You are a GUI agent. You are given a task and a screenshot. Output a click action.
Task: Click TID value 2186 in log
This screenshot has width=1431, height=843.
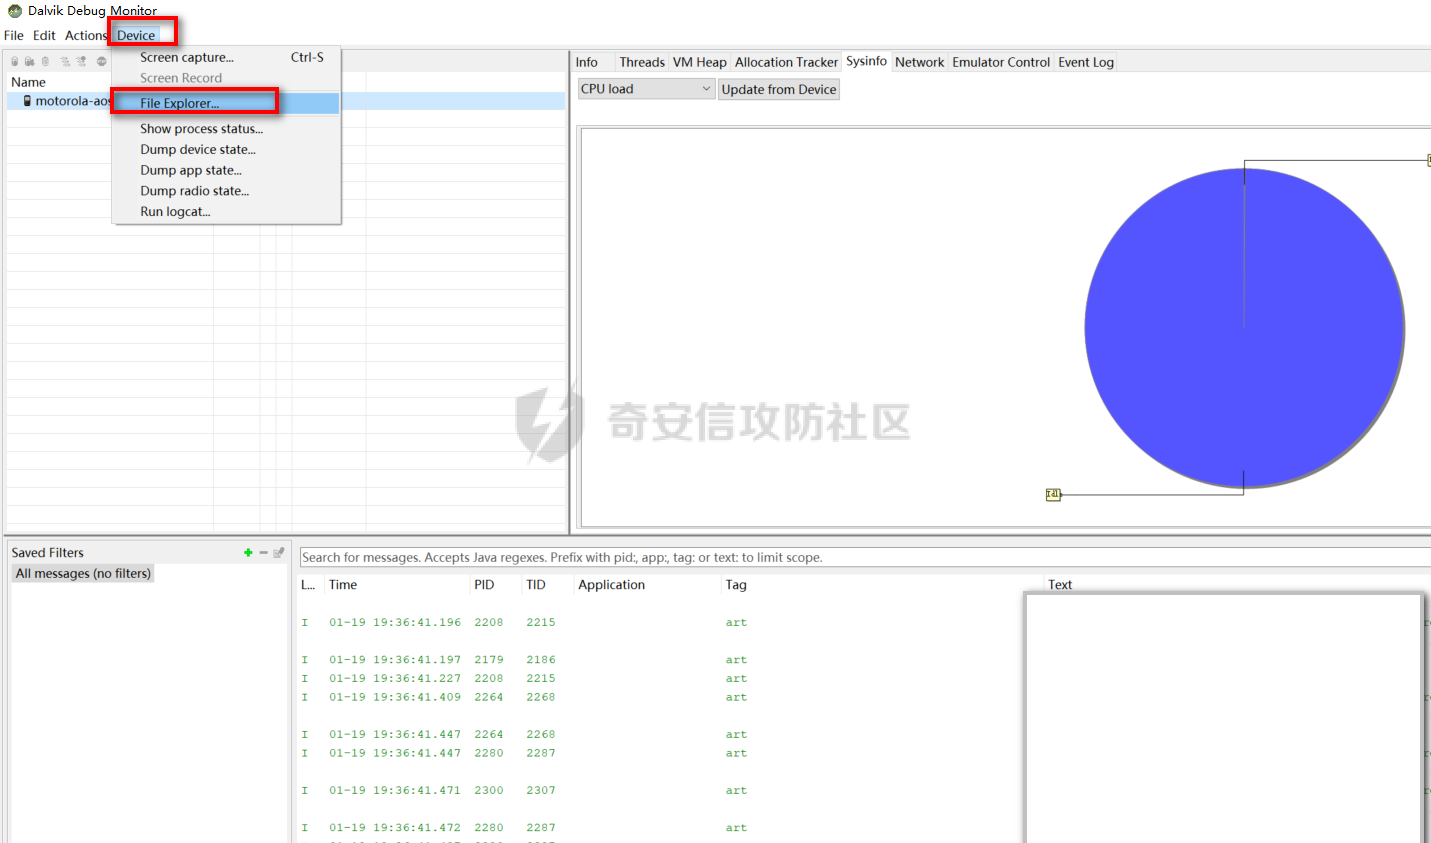(541, 660)
